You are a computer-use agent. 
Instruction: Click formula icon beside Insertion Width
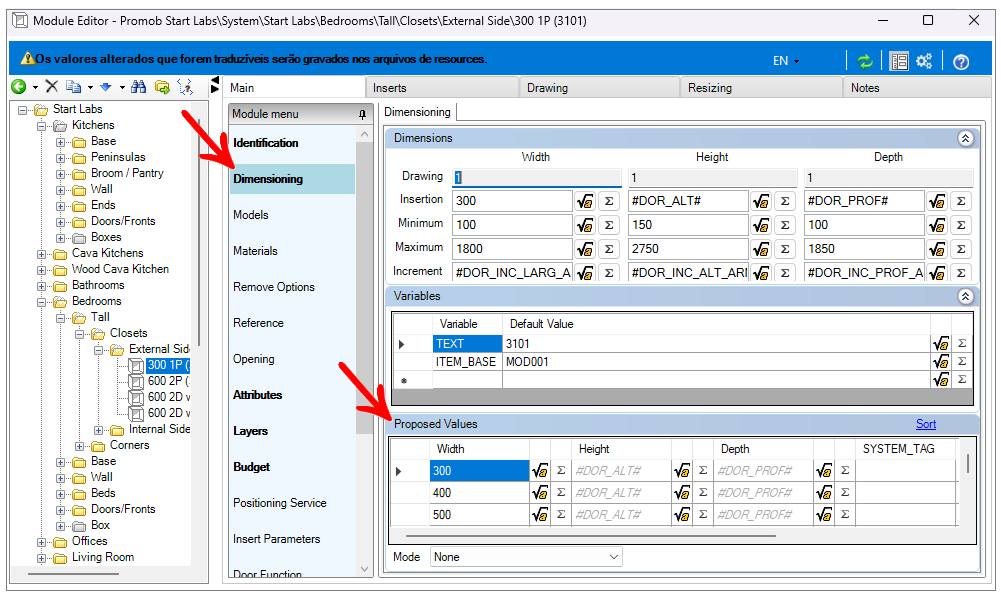click(x=585, y=201)
